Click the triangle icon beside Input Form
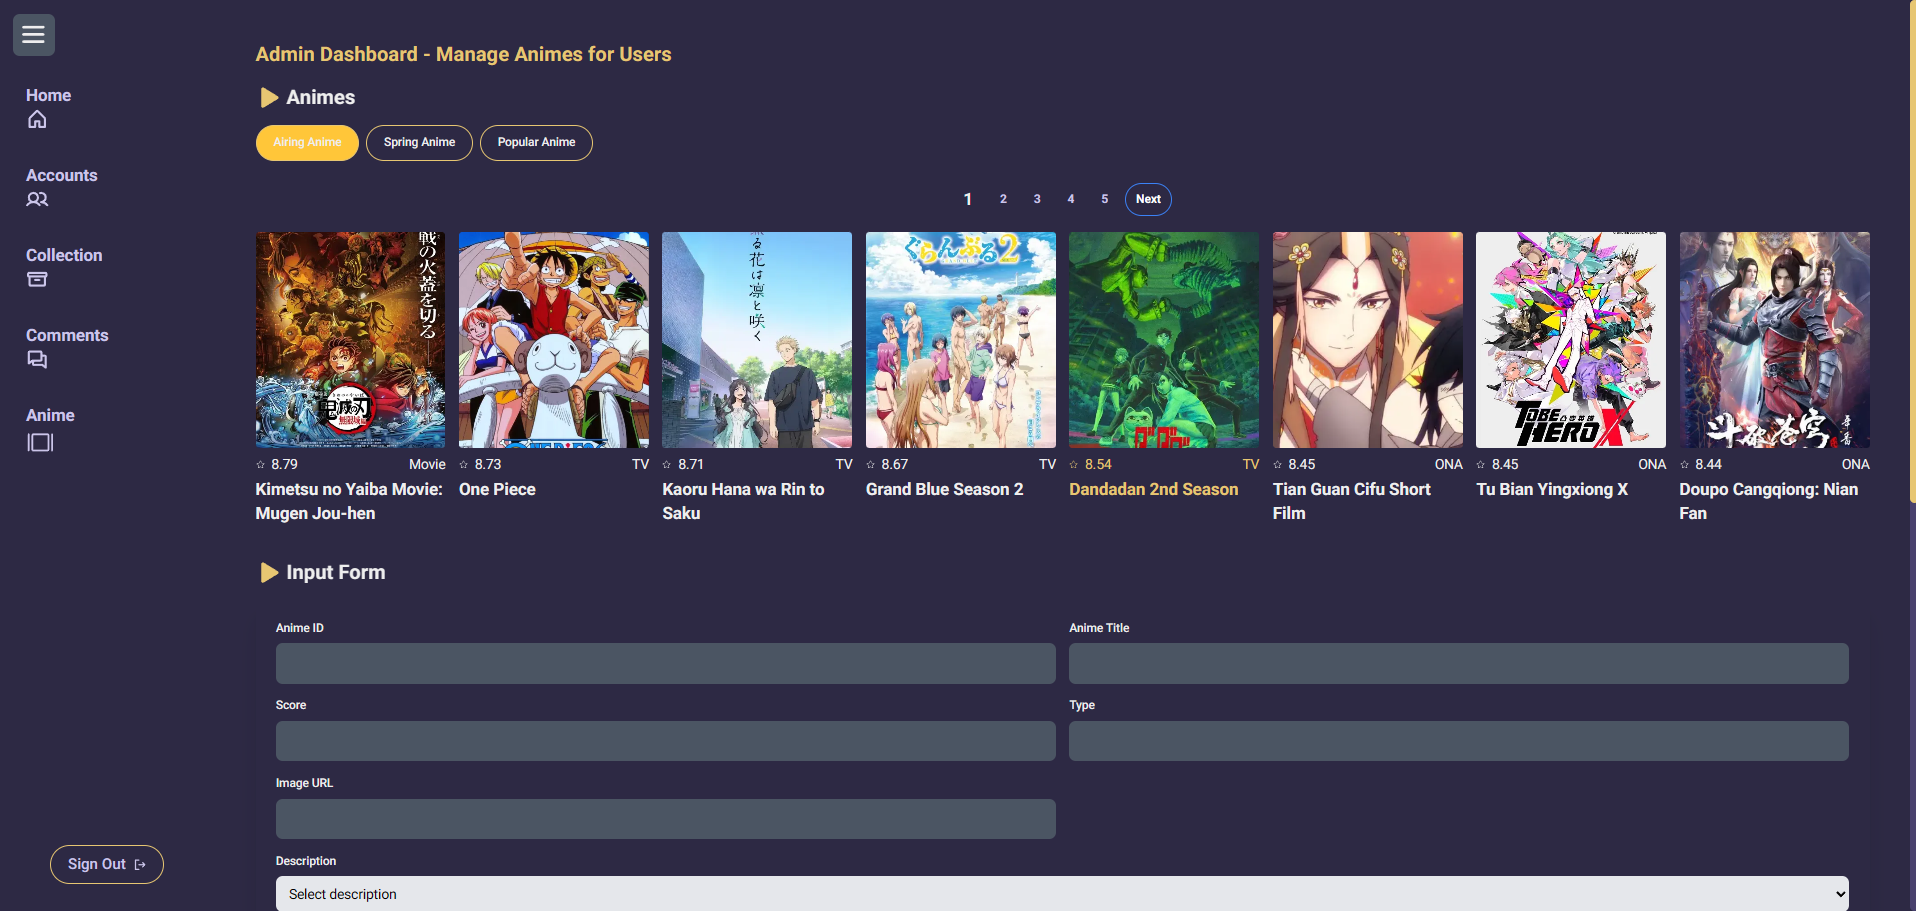1916x911 pixels. click(269, 573)
